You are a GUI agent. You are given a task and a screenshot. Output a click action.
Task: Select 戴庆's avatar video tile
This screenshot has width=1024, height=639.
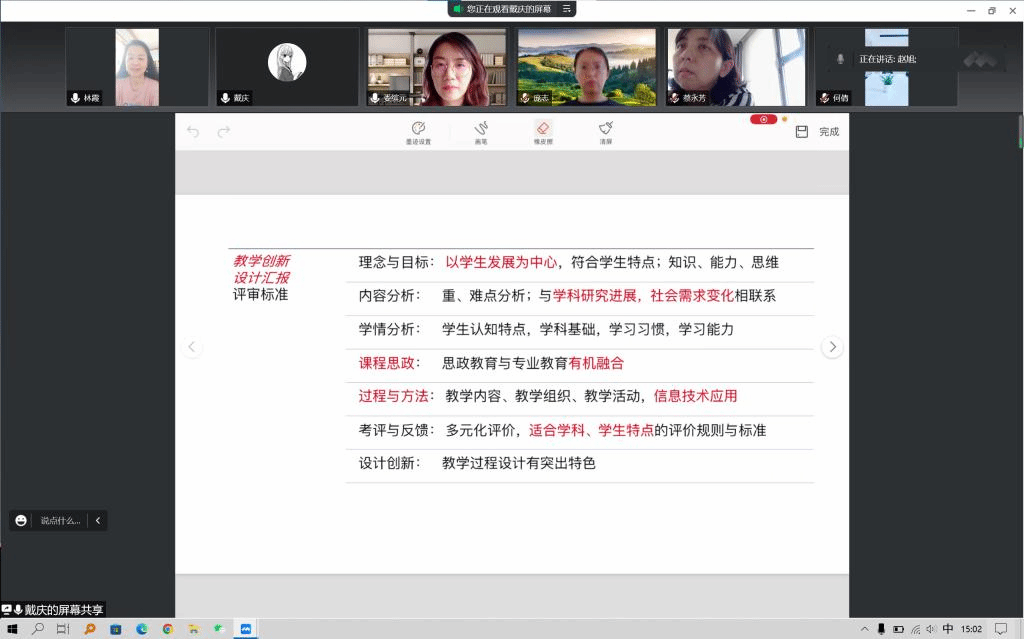(287, 66)
